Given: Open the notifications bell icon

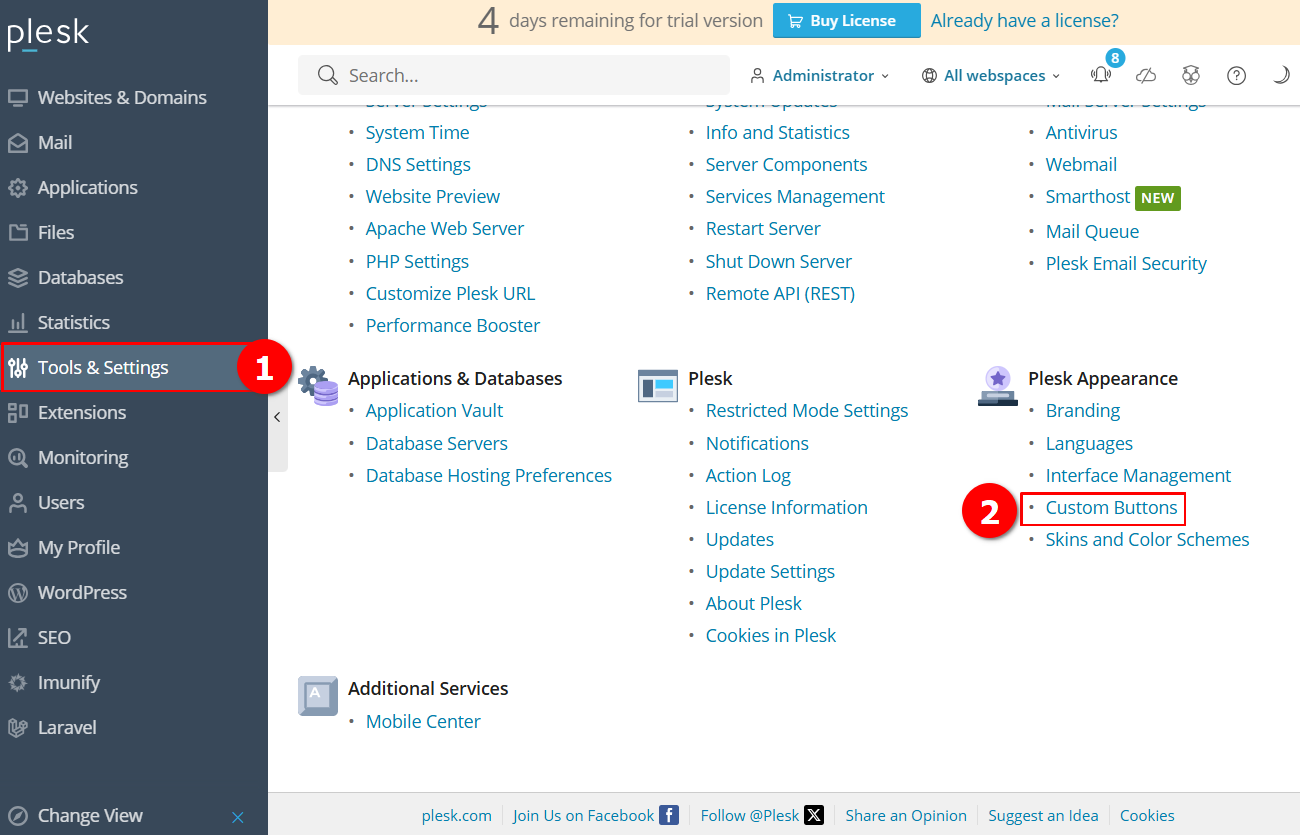Looking at the screenshot, I should tap(1101, 75).
